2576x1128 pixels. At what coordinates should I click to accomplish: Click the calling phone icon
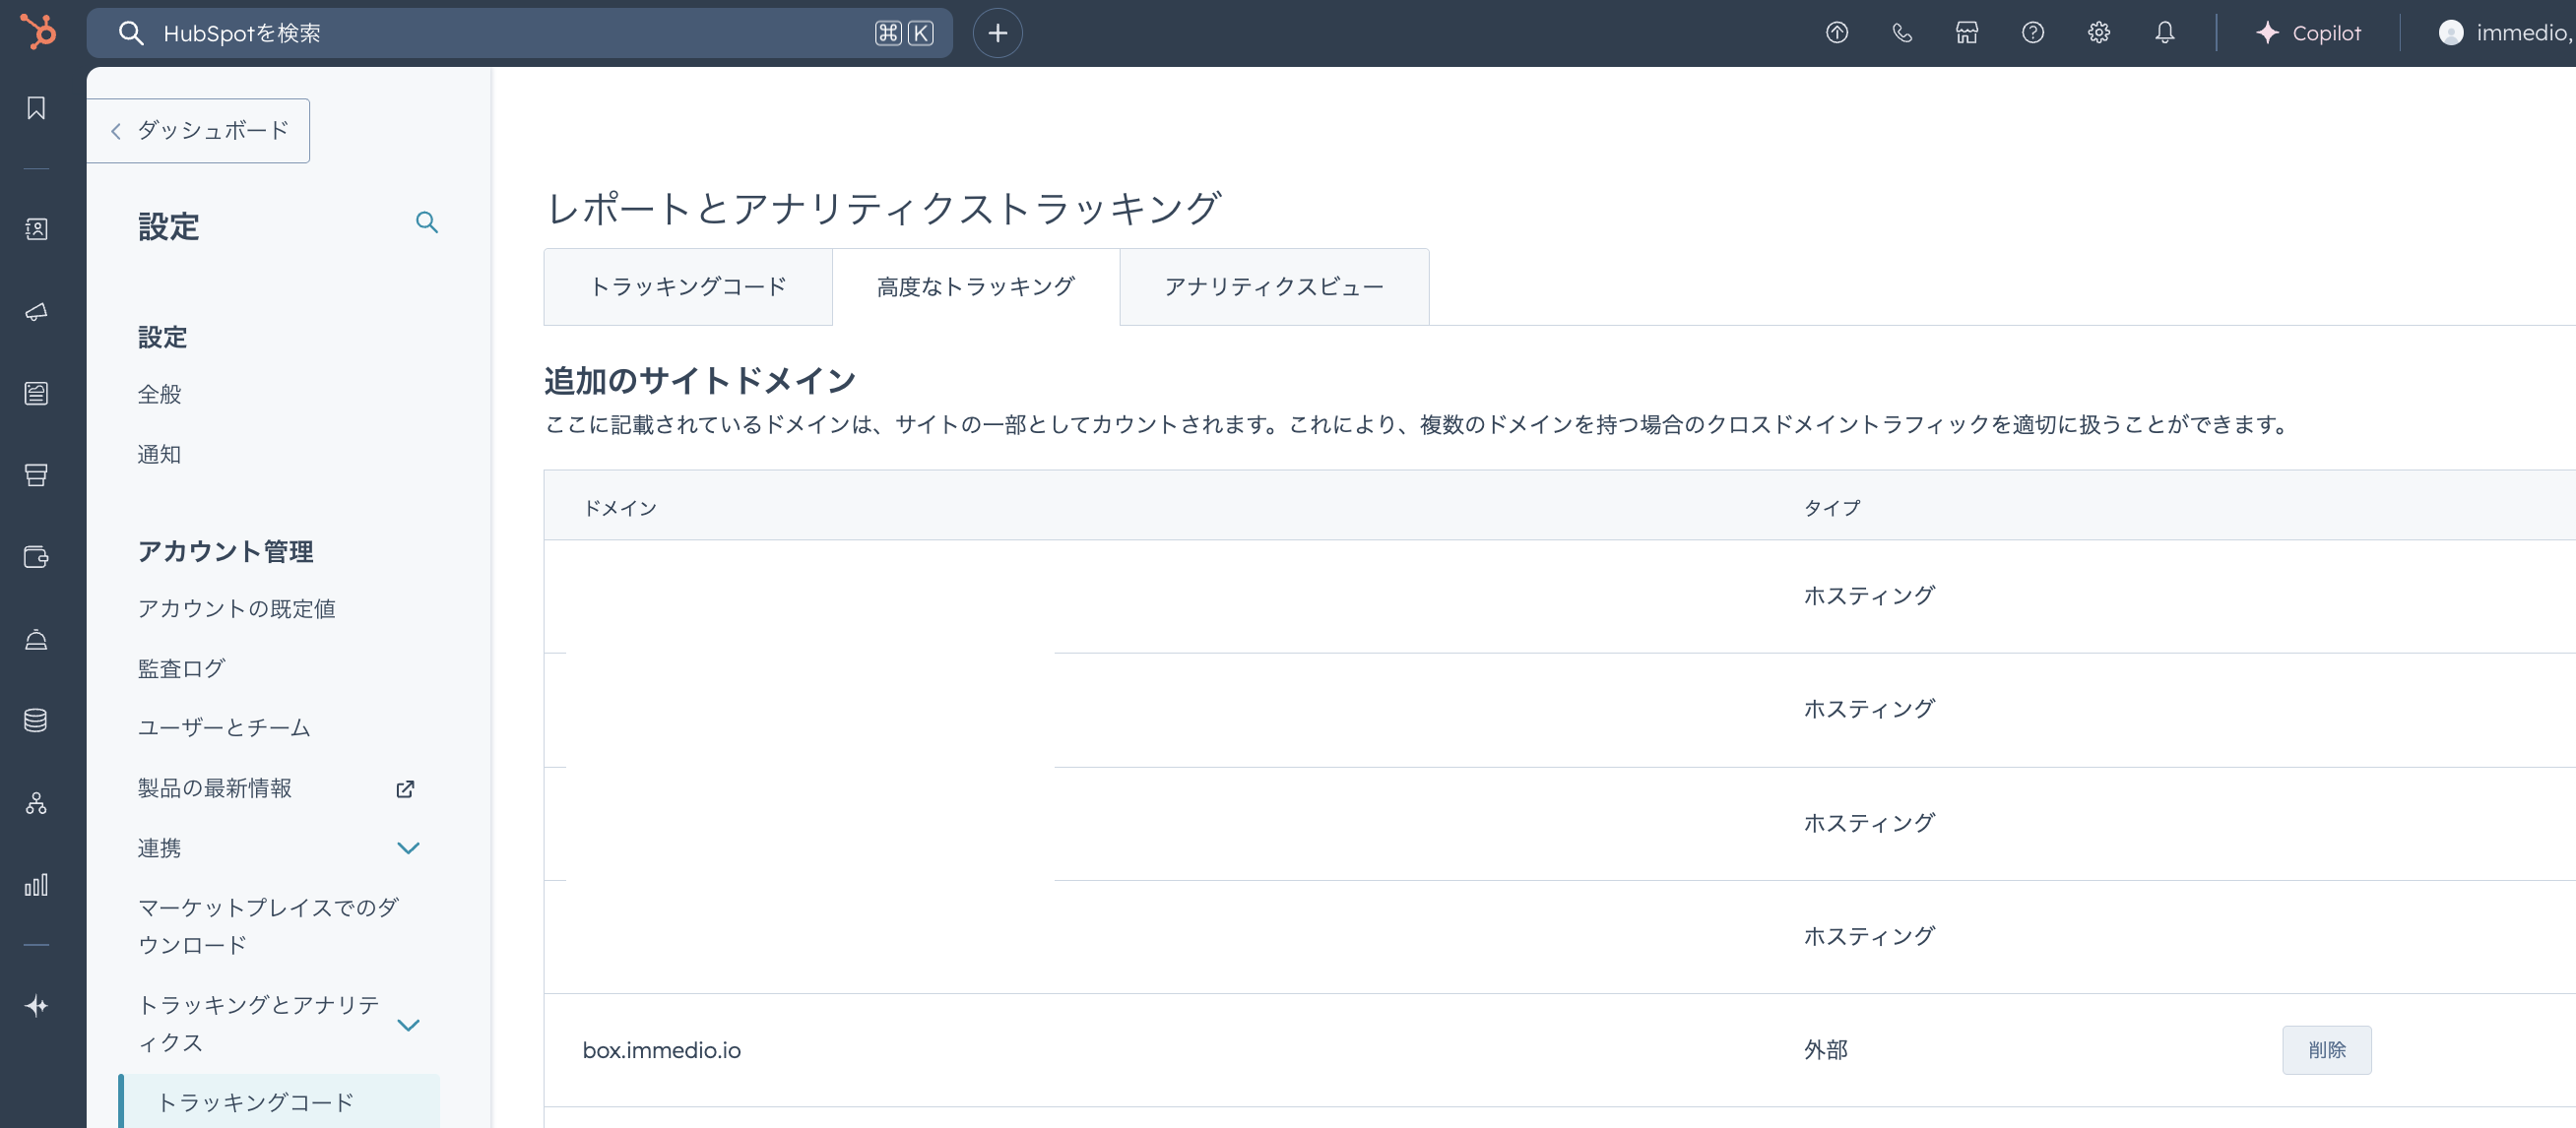tap(1901, 33)
